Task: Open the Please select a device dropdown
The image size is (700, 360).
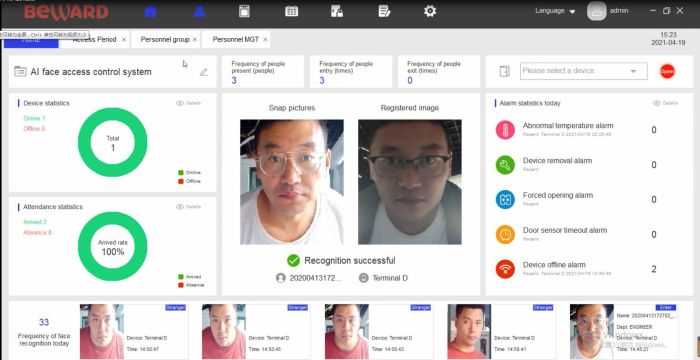Action: coord(583,71)
